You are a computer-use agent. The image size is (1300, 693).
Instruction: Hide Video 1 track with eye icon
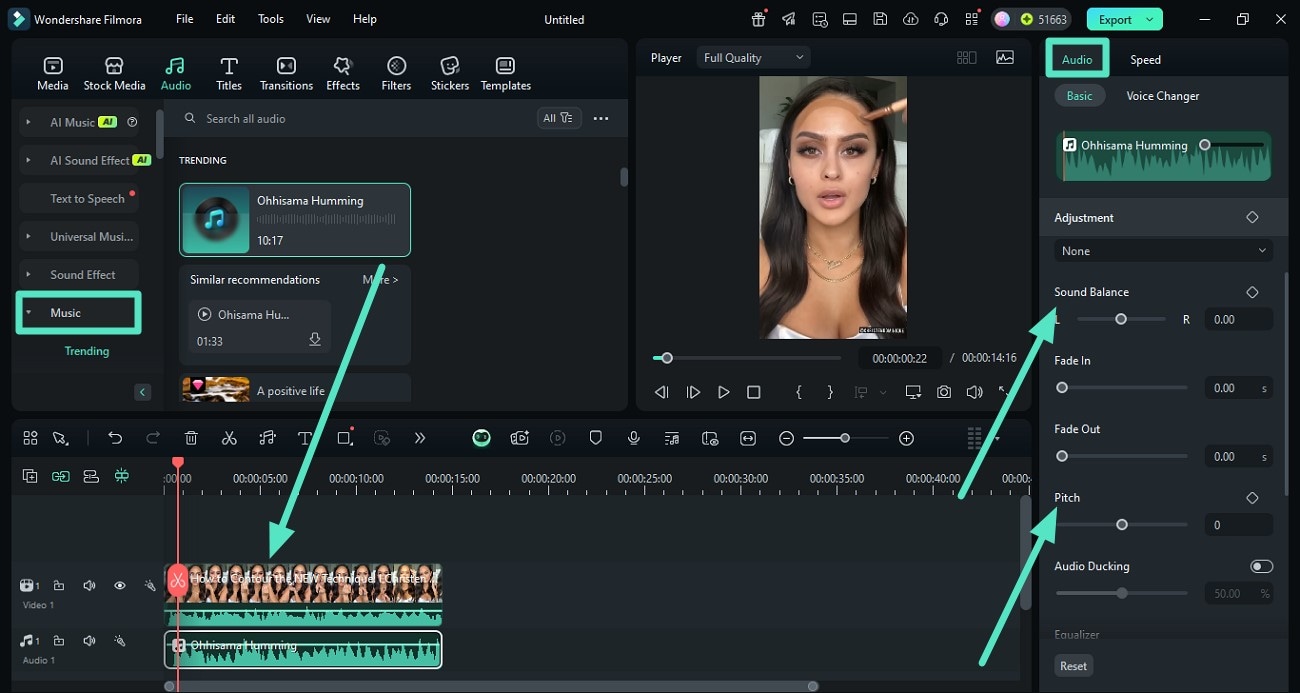pyautogui.click(x=120, y=586)
